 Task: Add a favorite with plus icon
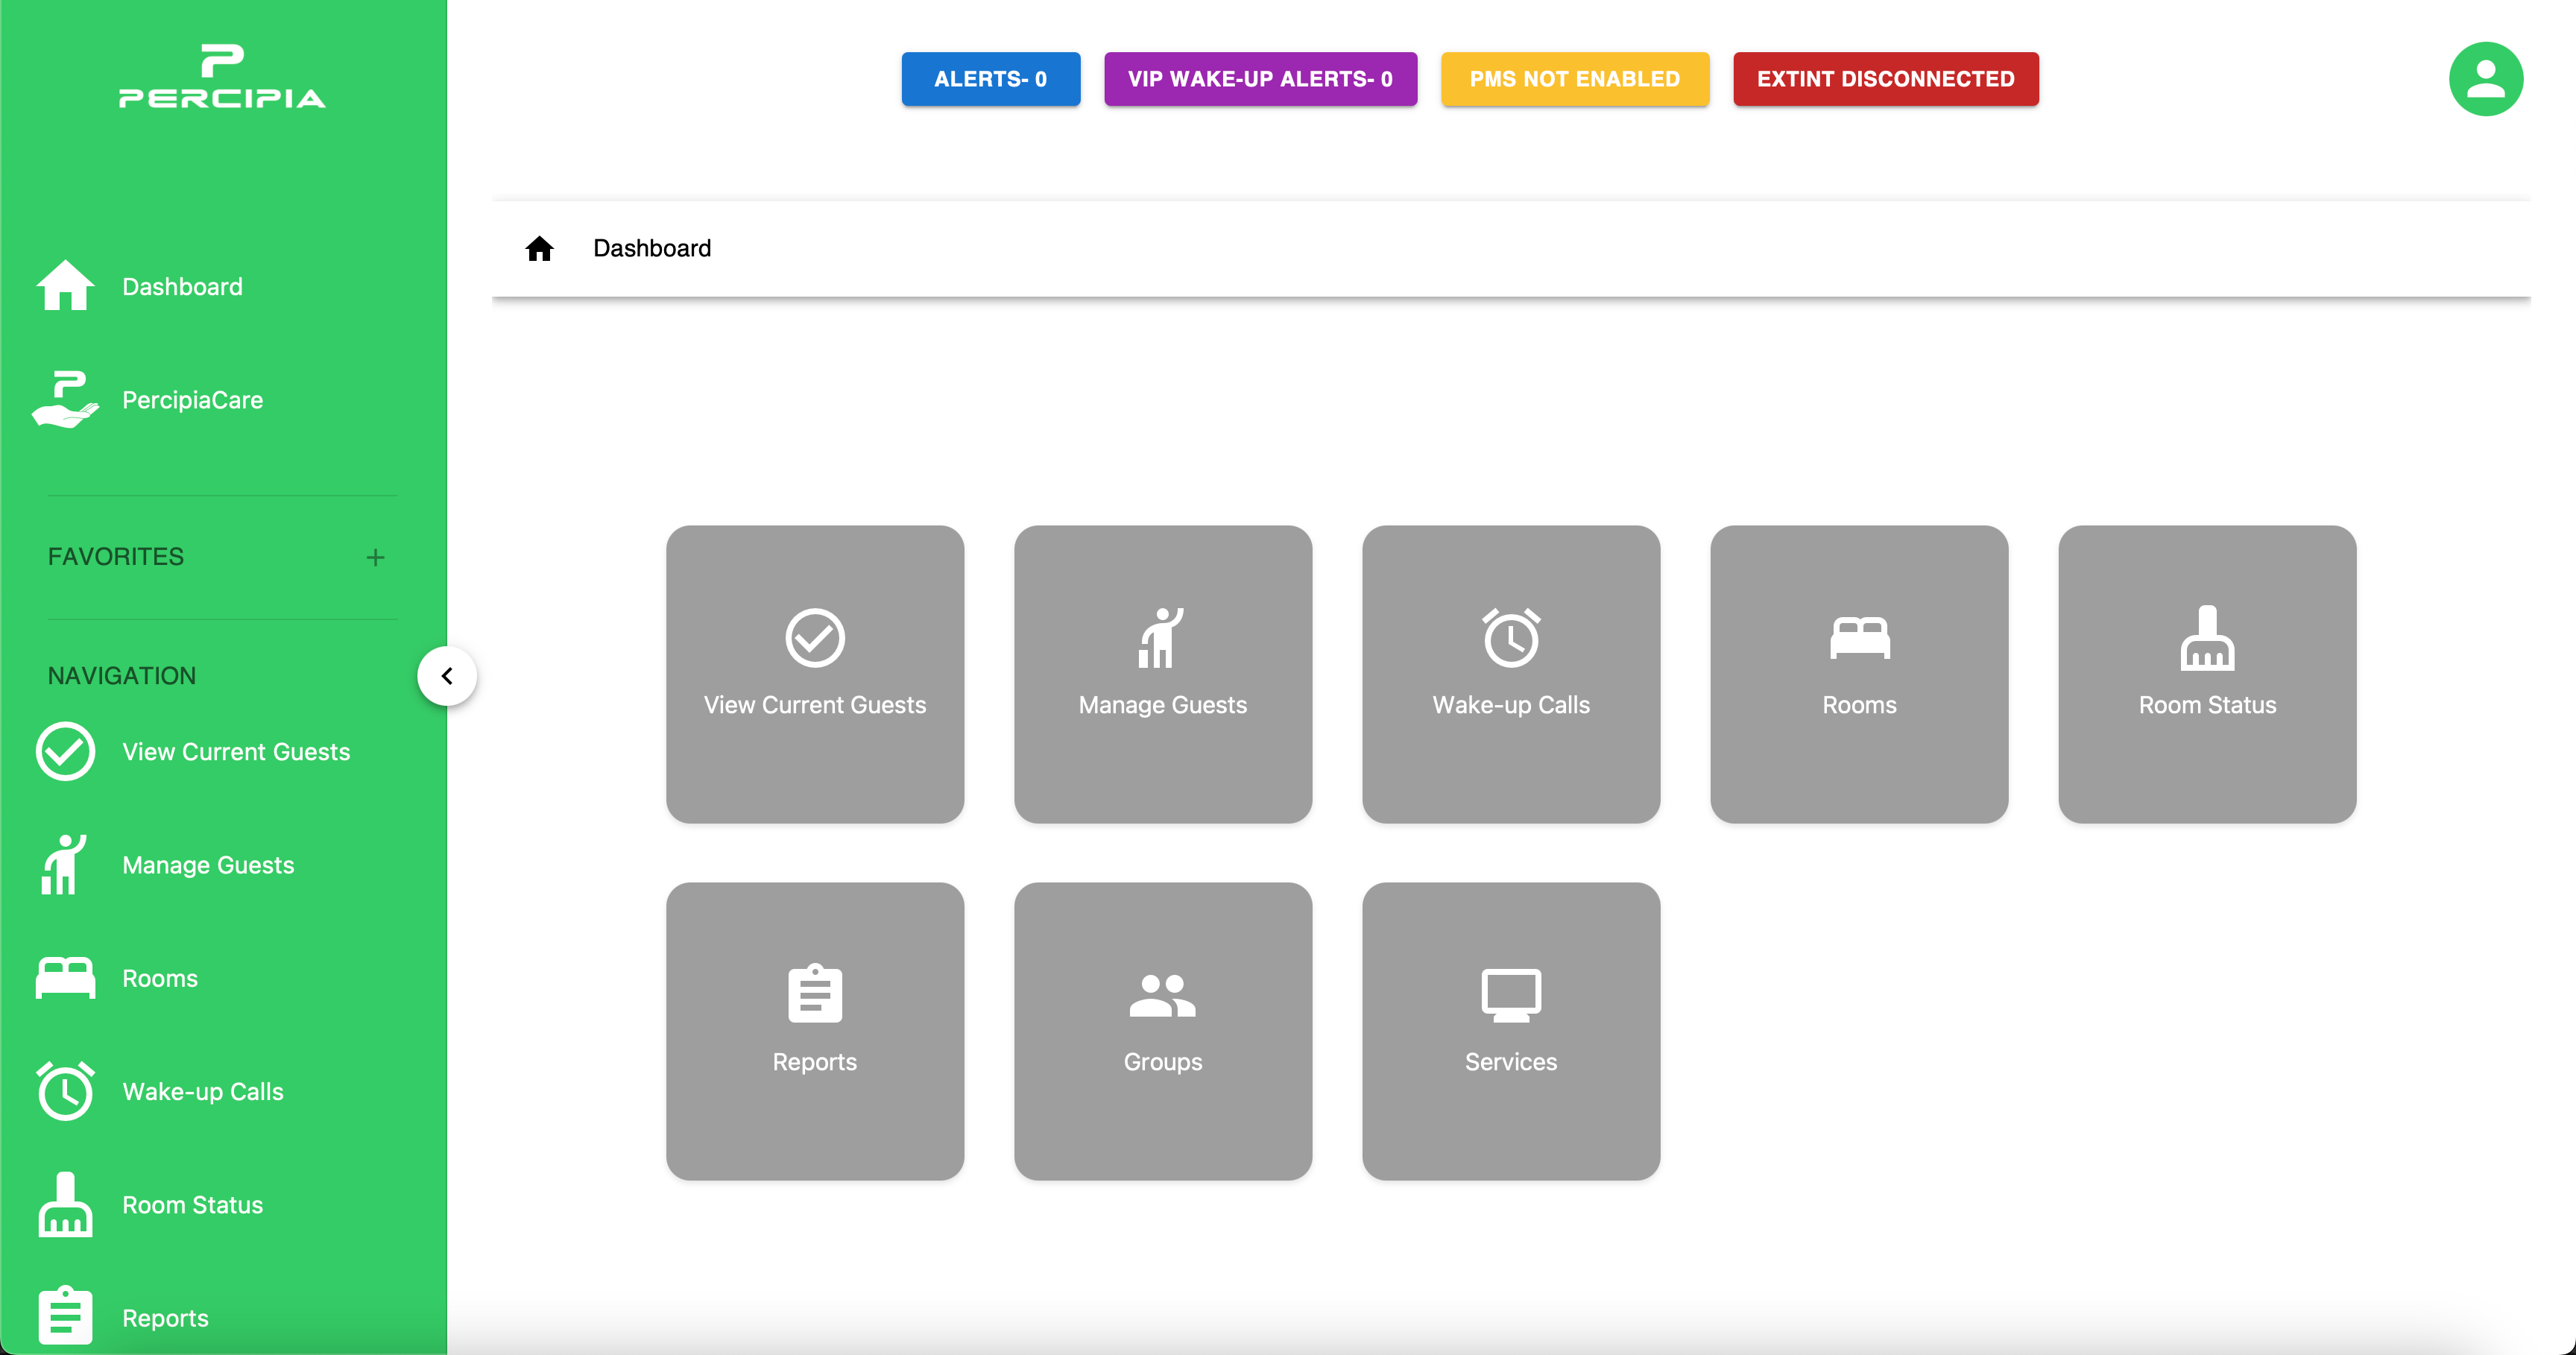[x=375, y=557]
